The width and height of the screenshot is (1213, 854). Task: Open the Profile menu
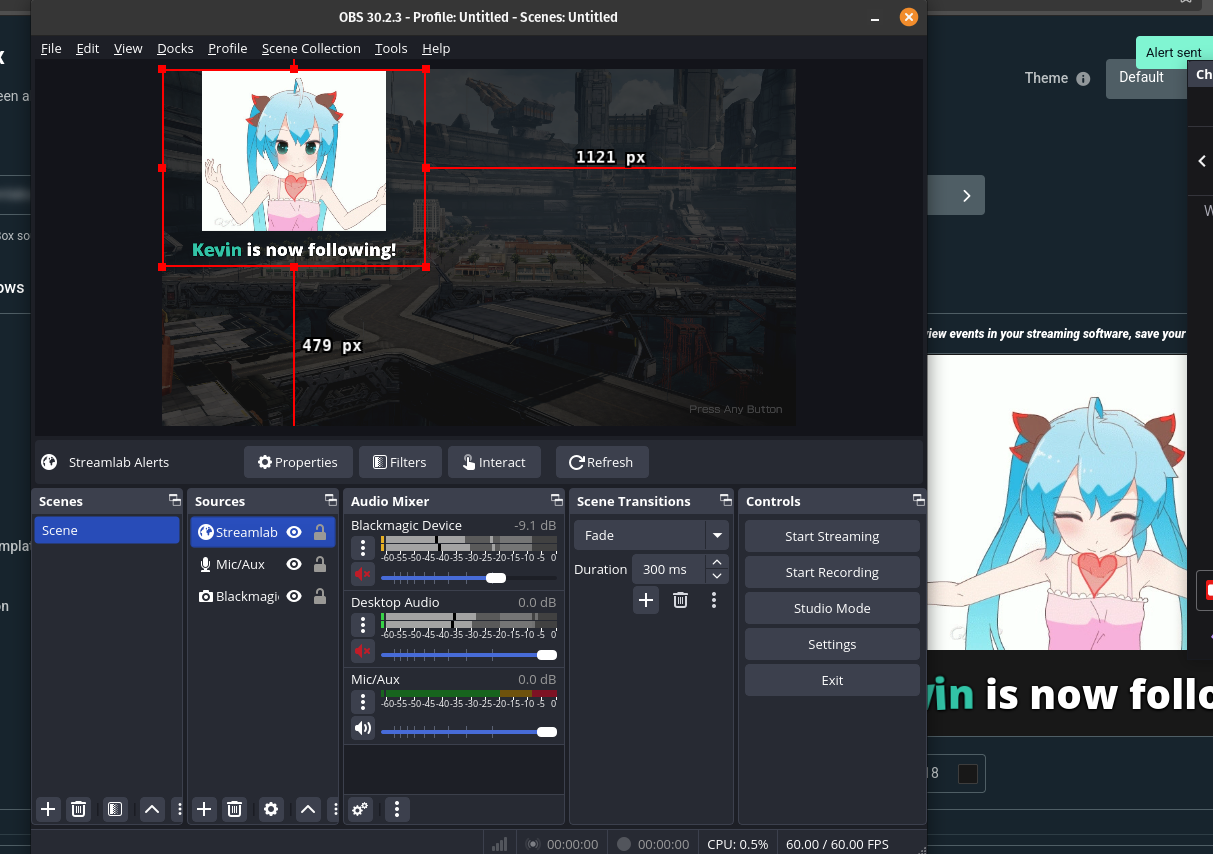[228, 48]
